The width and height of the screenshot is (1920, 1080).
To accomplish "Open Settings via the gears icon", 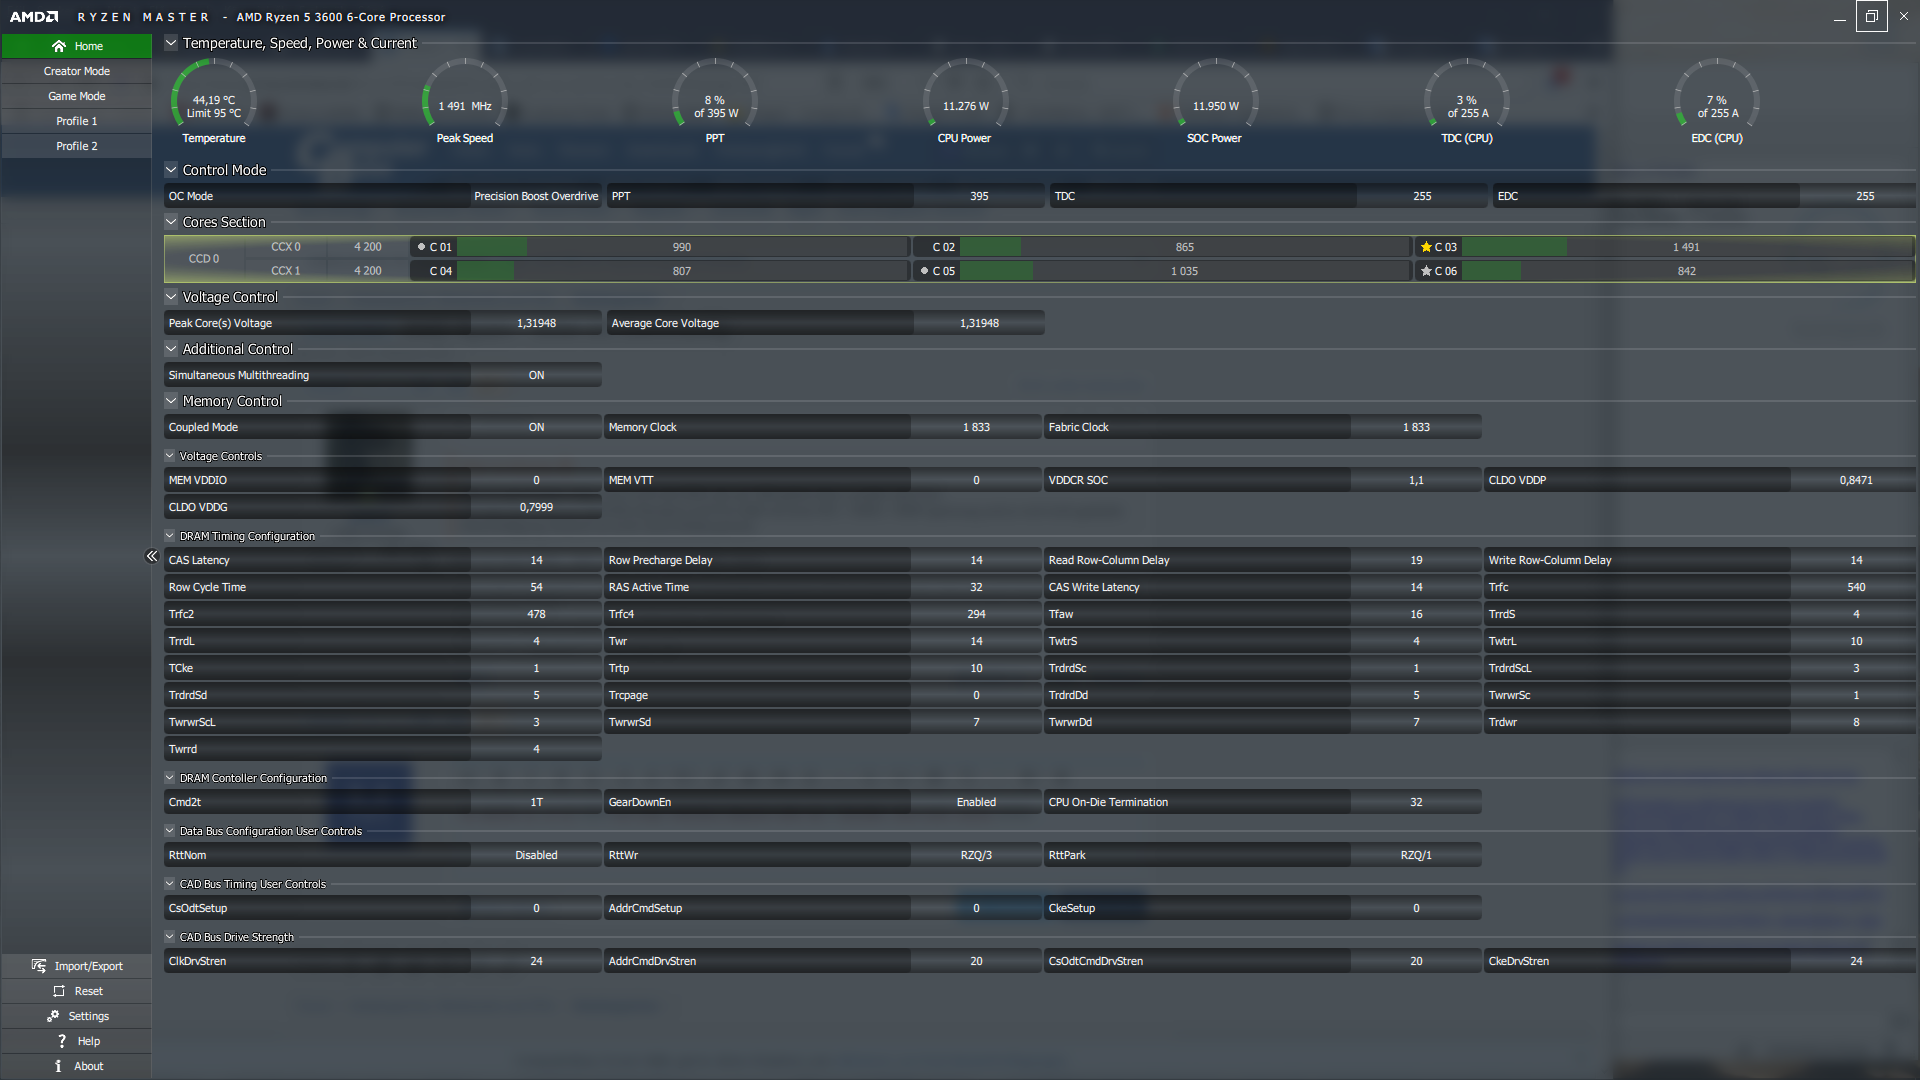I will tap(53, 1016).
